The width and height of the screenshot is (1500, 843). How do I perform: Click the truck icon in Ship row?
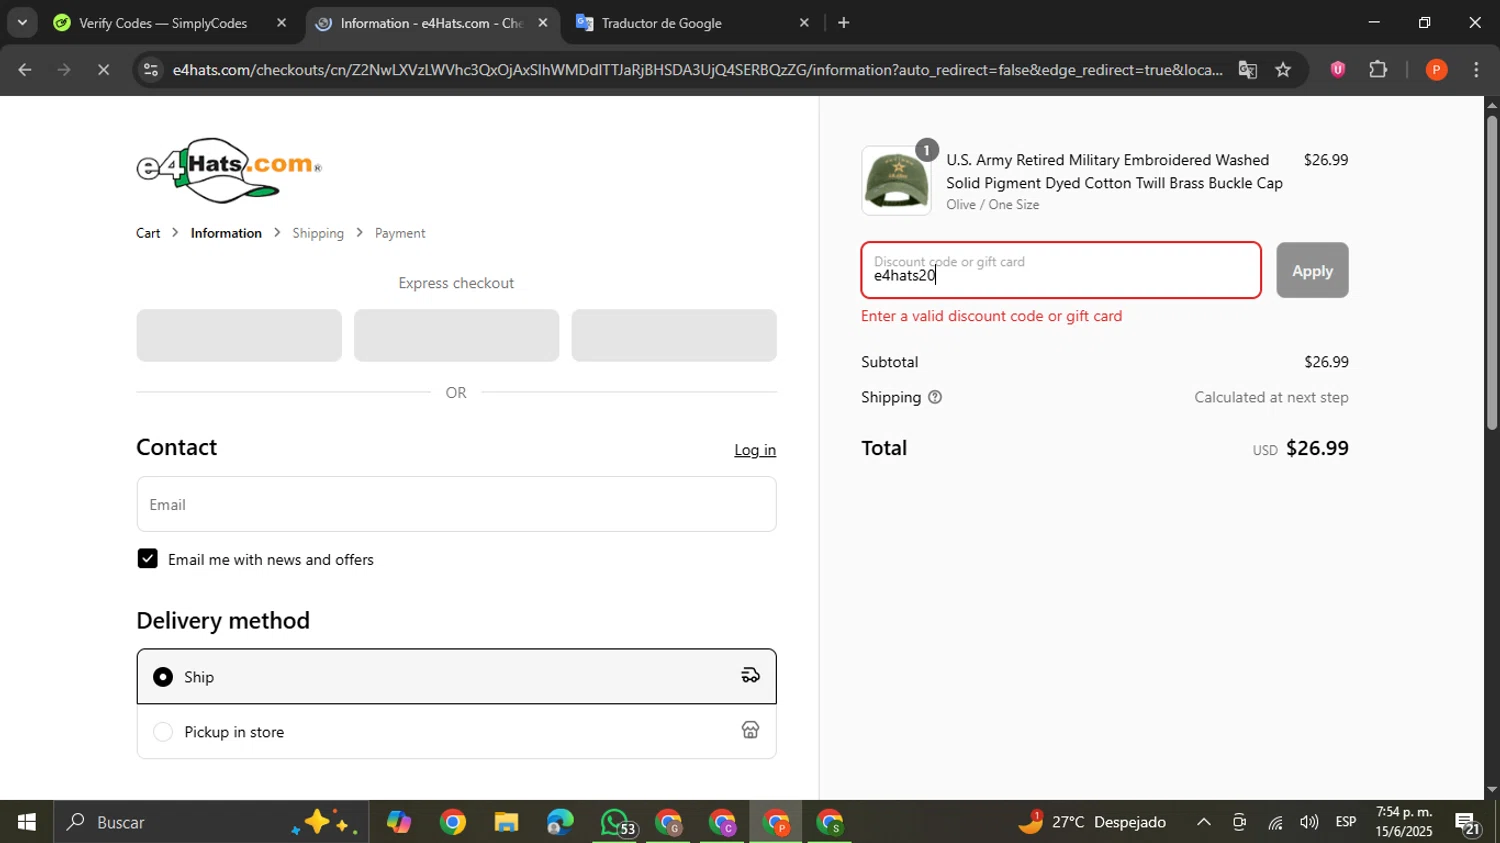[x=750, y=676]
